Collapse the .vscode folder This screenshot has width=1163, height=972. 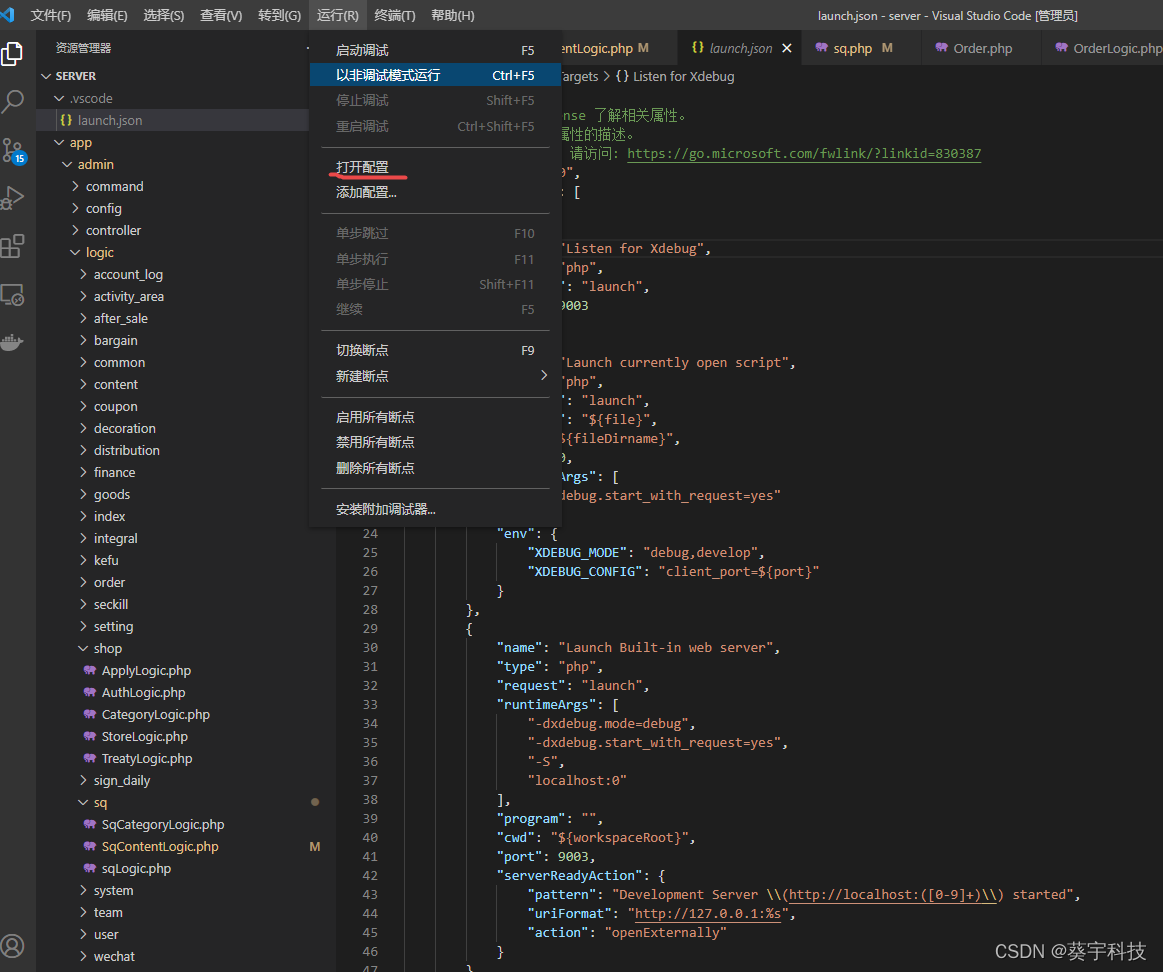click(59, 98)
